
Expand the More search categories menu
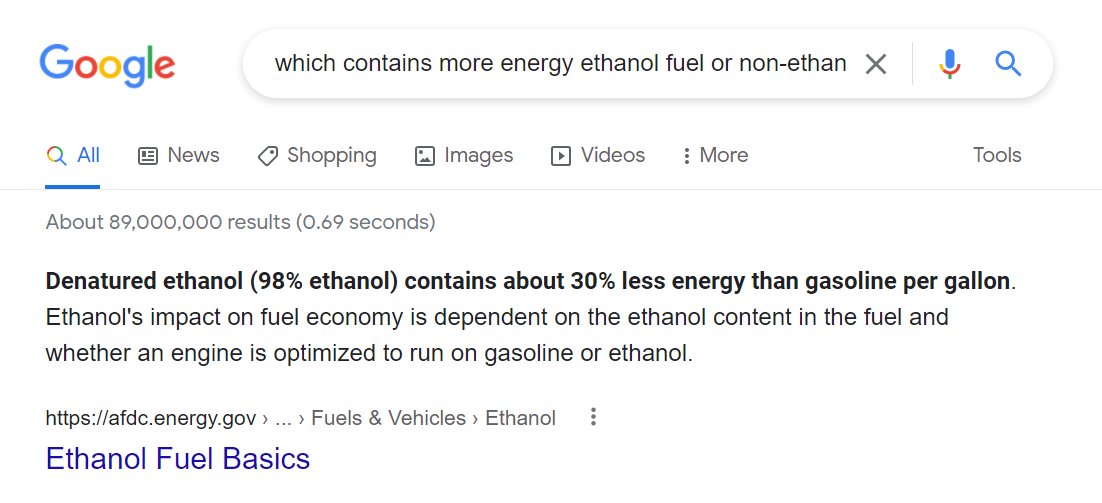715,155
